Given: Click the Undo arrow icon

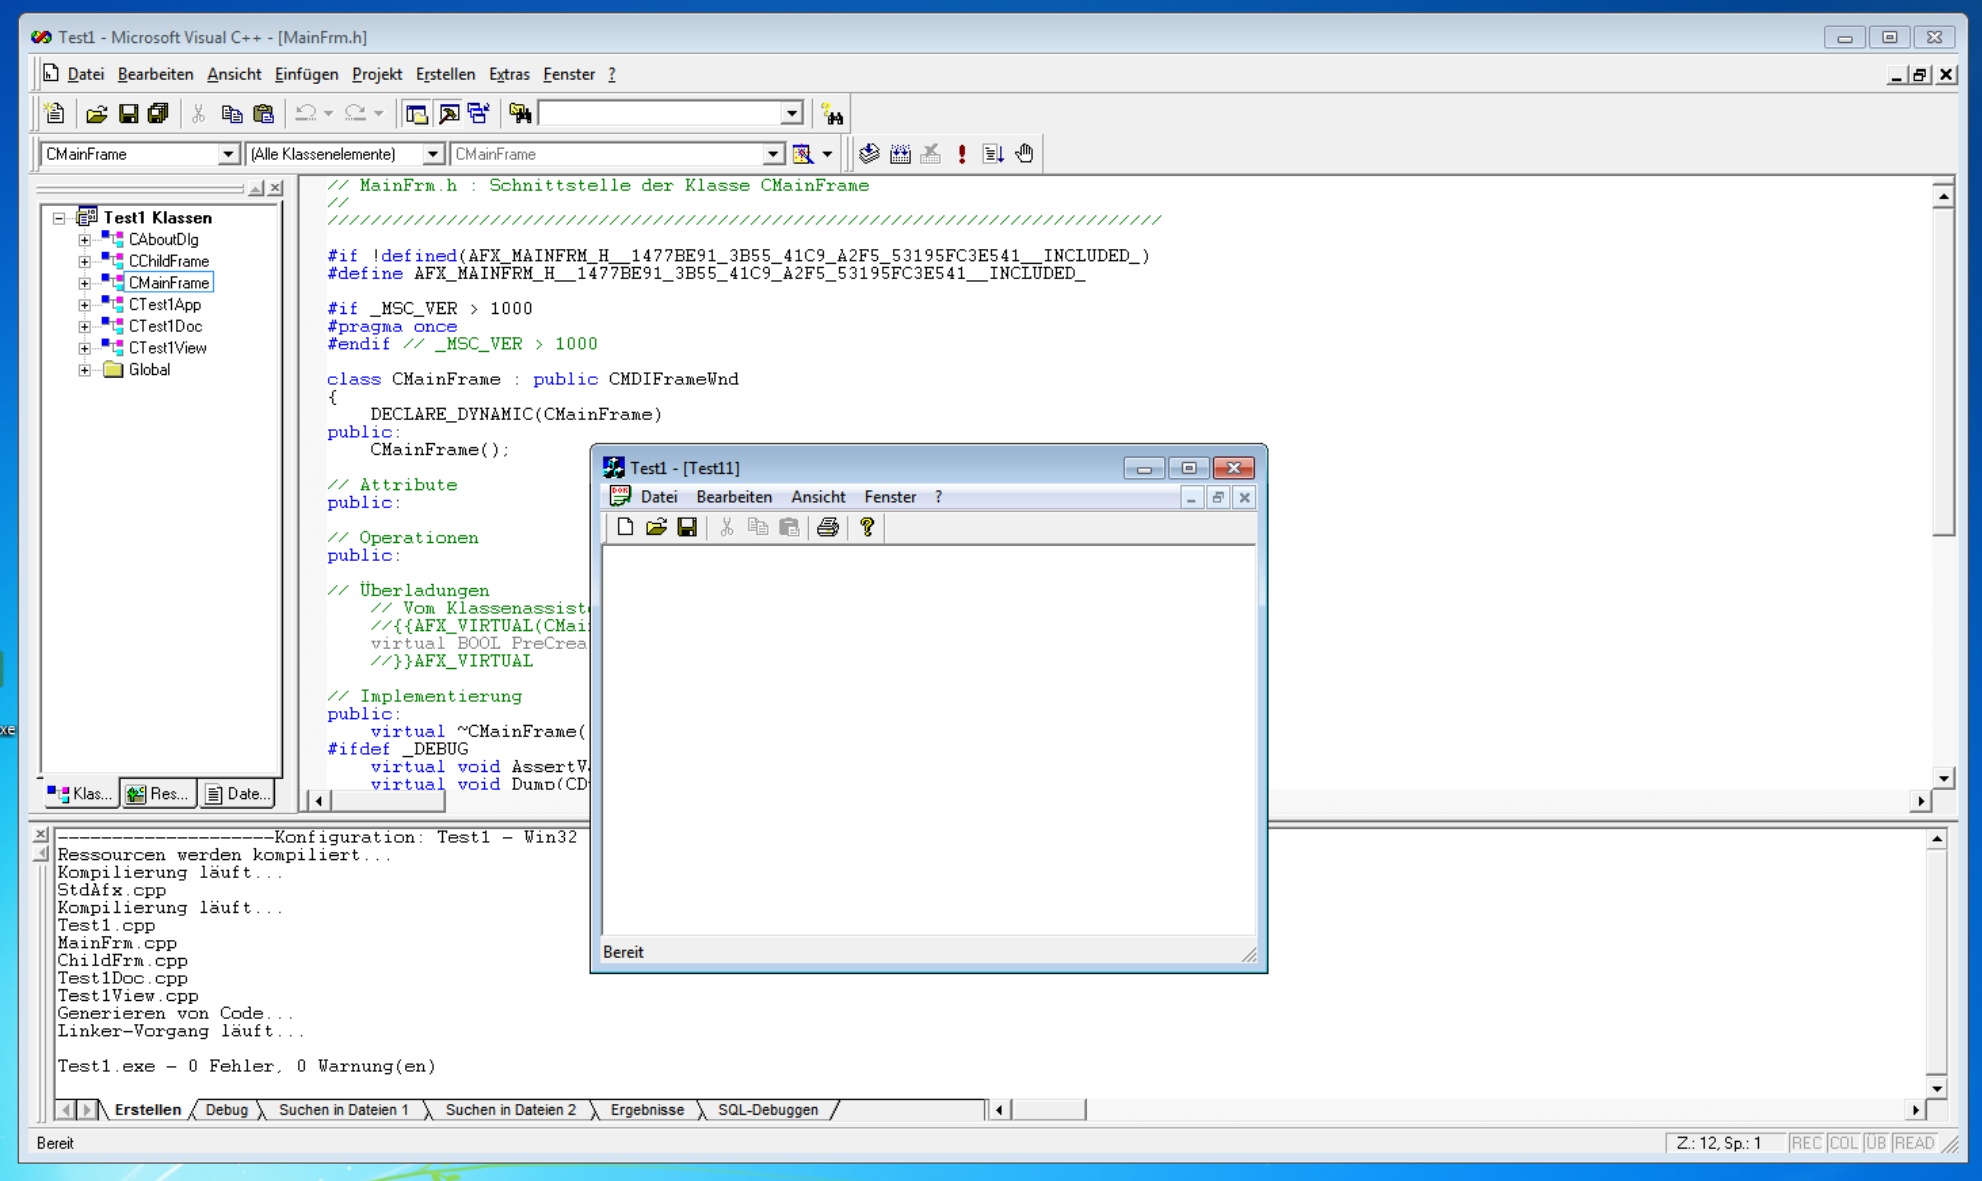Looking at the screenshot, I should click(306, 114).
